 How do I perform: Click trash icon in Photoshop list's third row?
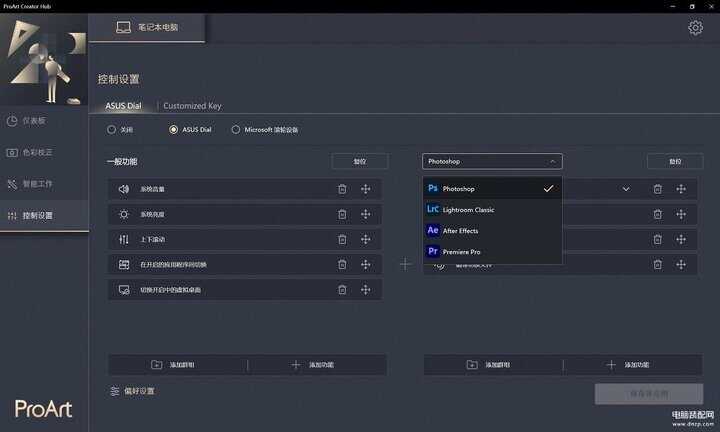(658, 239)
